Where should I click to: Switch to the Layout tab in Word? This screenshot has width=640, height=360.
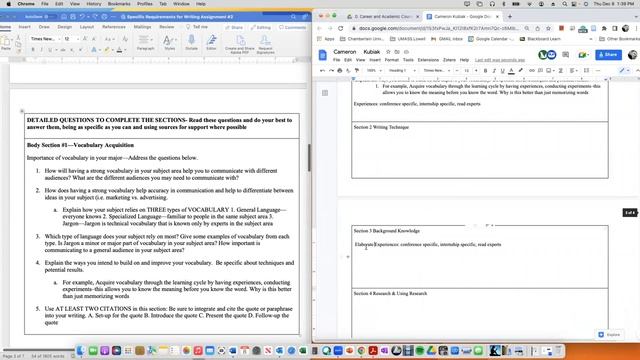point(87,27)
